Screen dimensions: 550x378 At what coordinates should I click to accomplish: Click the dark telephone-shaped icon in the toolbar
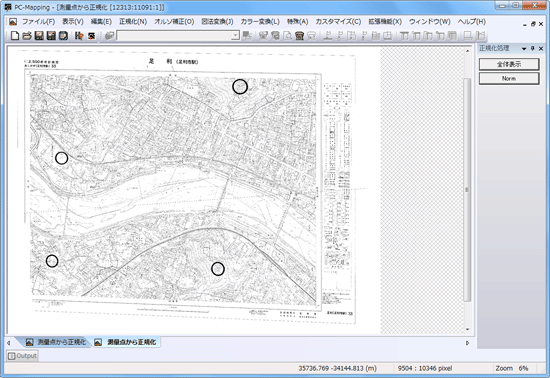299,36
